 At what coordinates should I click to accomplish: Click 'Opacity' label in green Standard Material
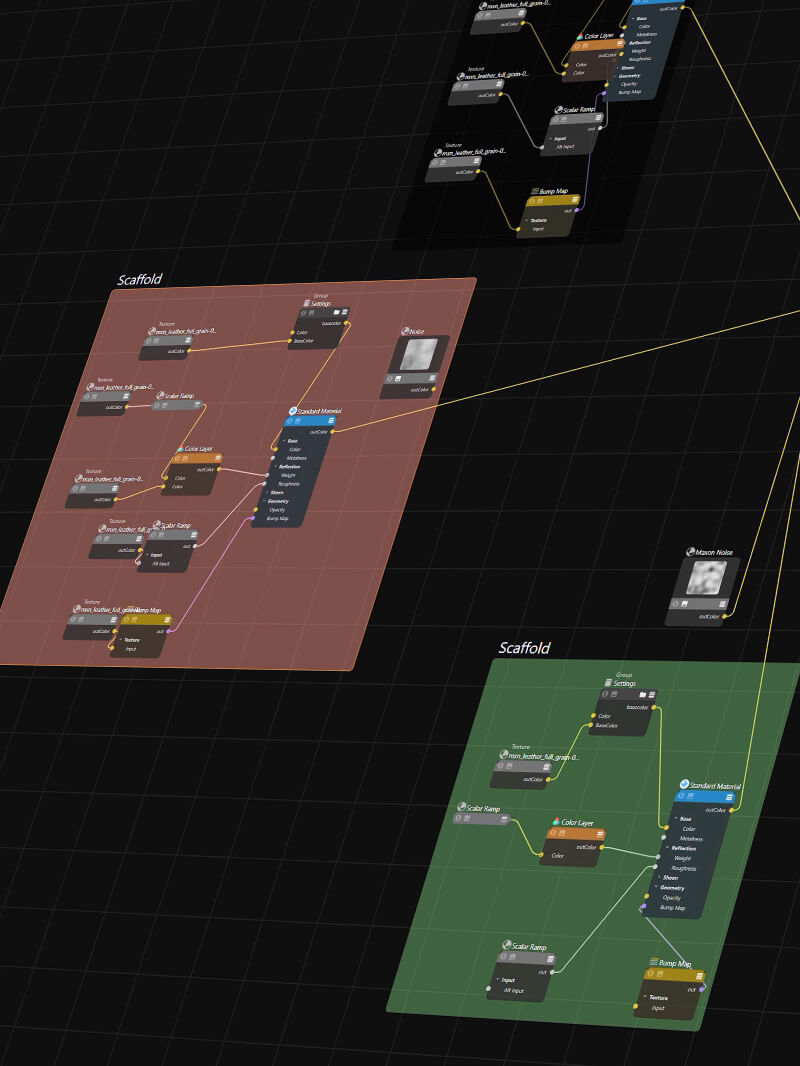[672, 897]
